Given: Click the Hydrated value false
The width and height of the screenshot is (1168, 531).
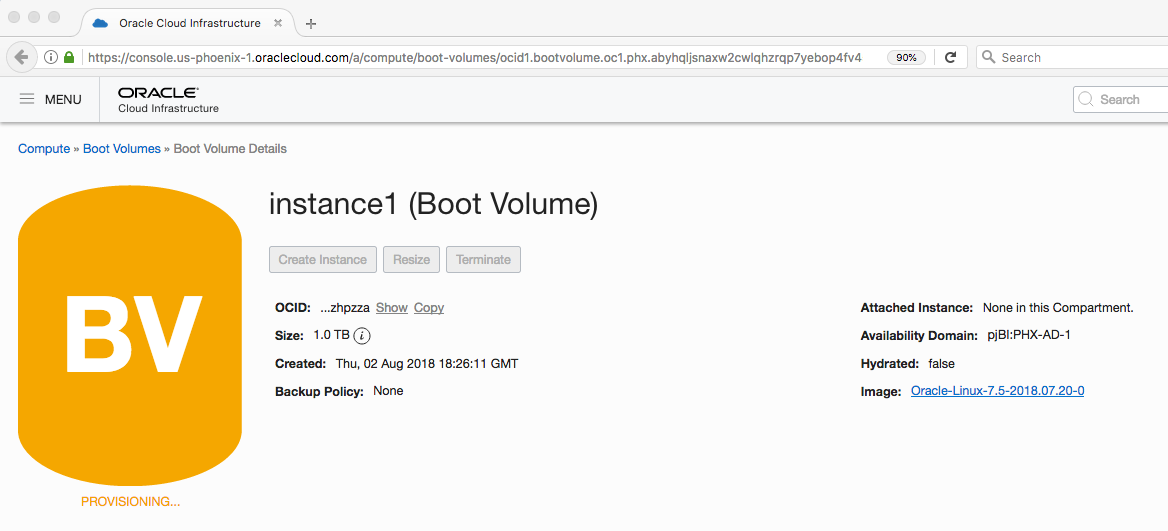Looking at the screenshot, I should 942,364.
